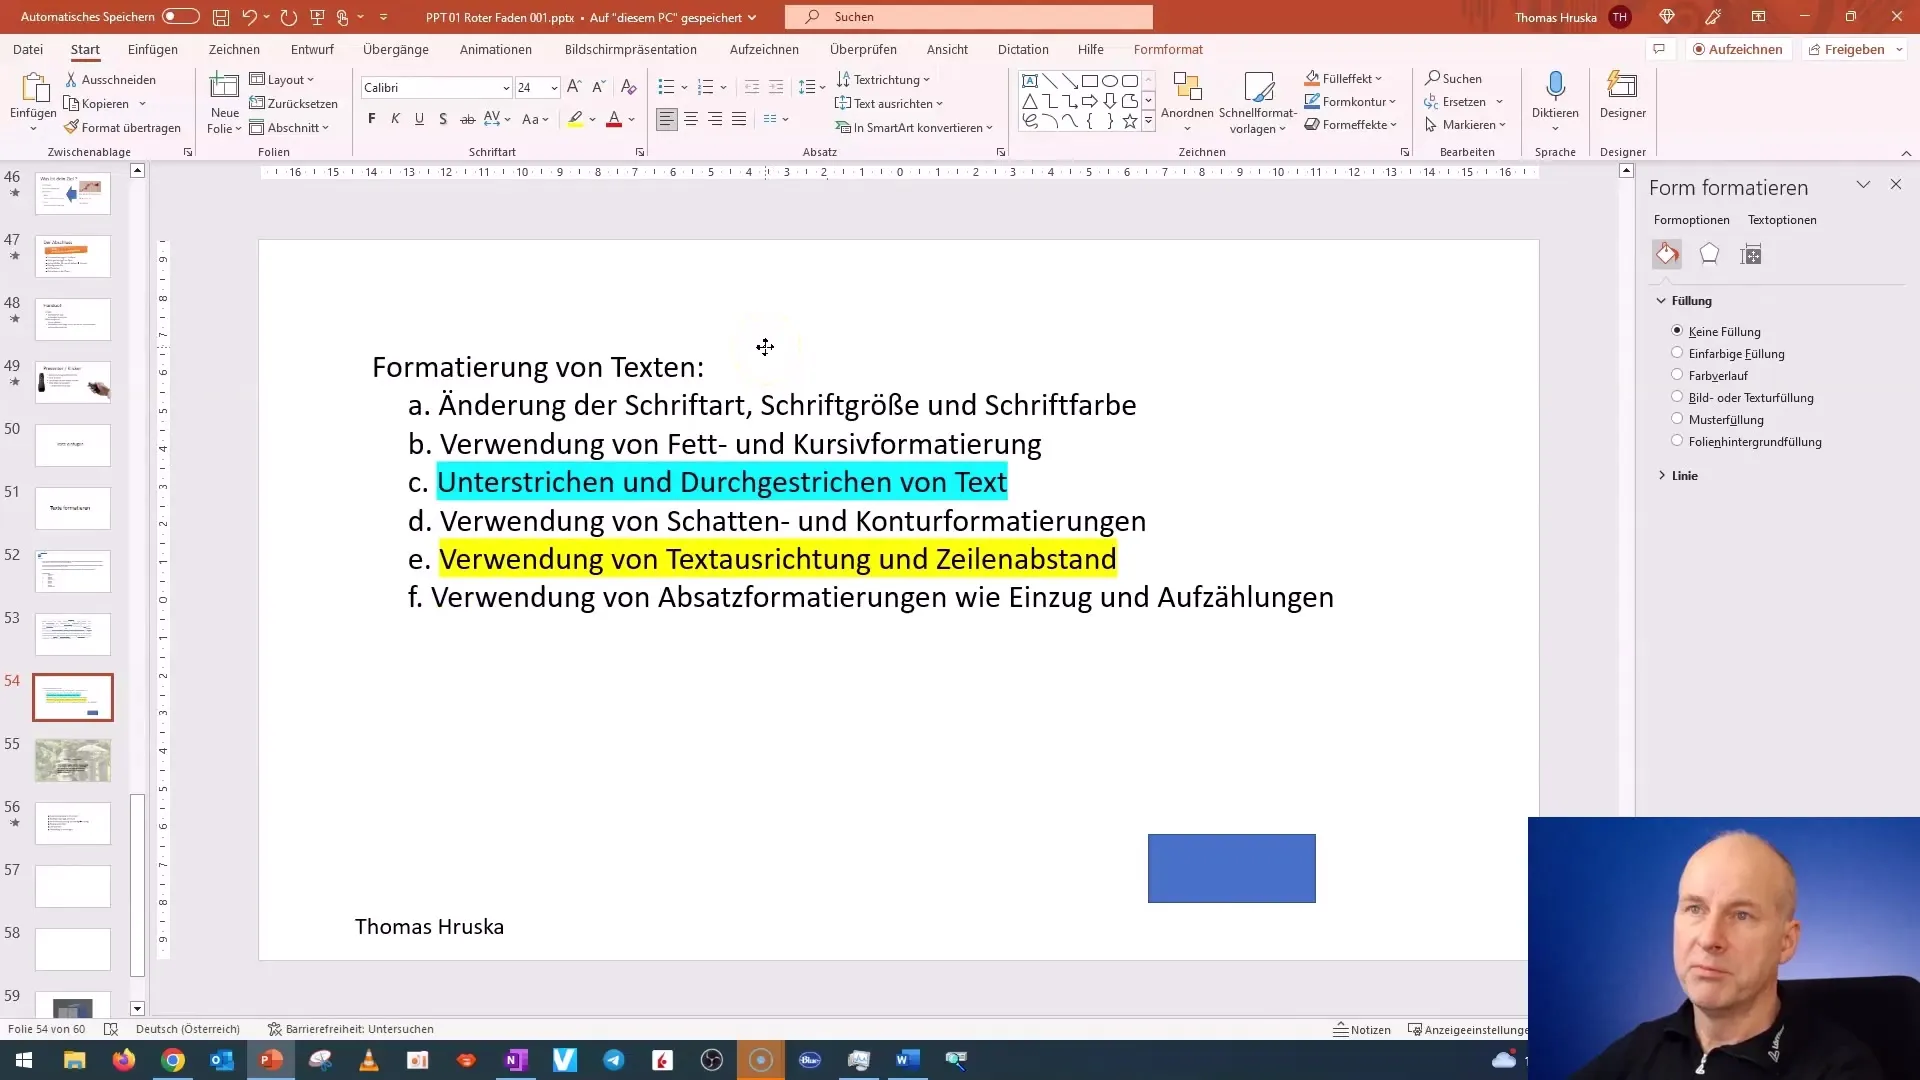Switch to Animationen tab
This screenshot has height=1080, width=1920.
(x=496, y=49)
